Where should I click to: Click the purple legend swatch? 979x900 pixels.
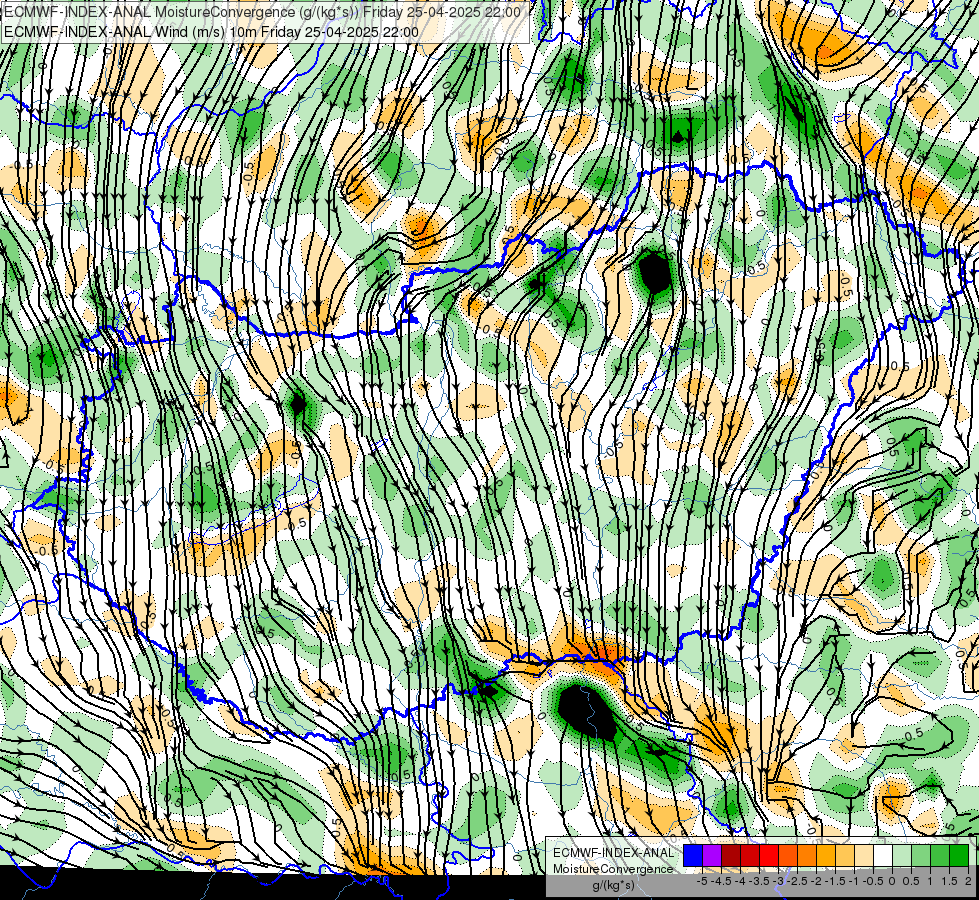click(x=712, y=856)
